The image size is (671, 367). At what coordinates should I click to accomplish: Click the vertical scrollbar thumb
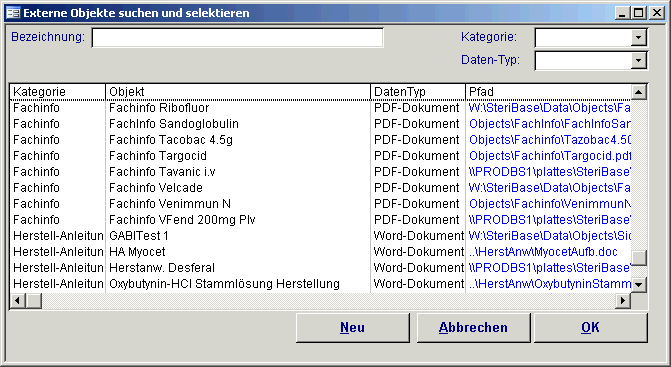point(638,258)
